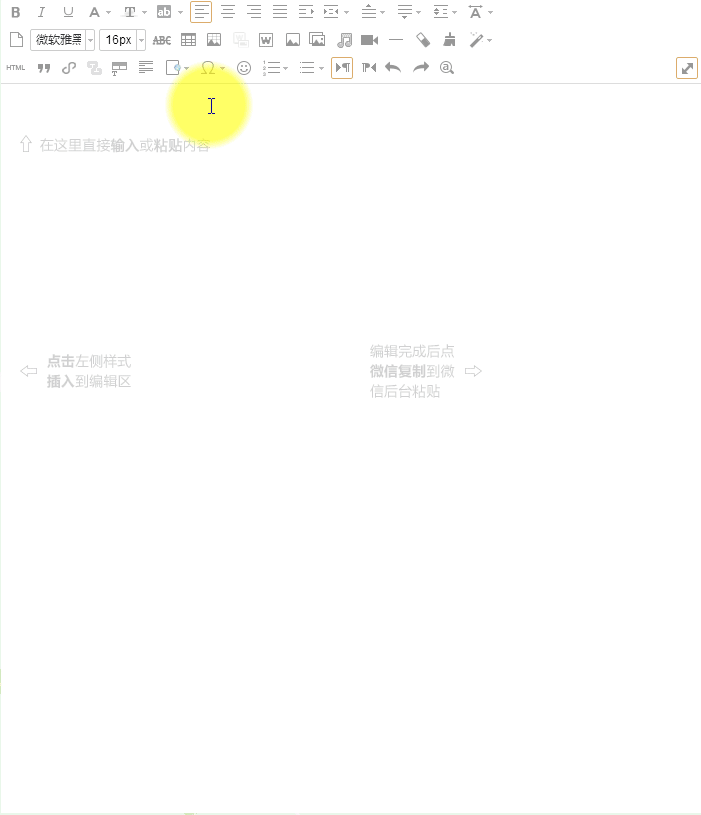Toggle bold formatting
This screenshot has height=815, width=701.
tap(16, 12)
